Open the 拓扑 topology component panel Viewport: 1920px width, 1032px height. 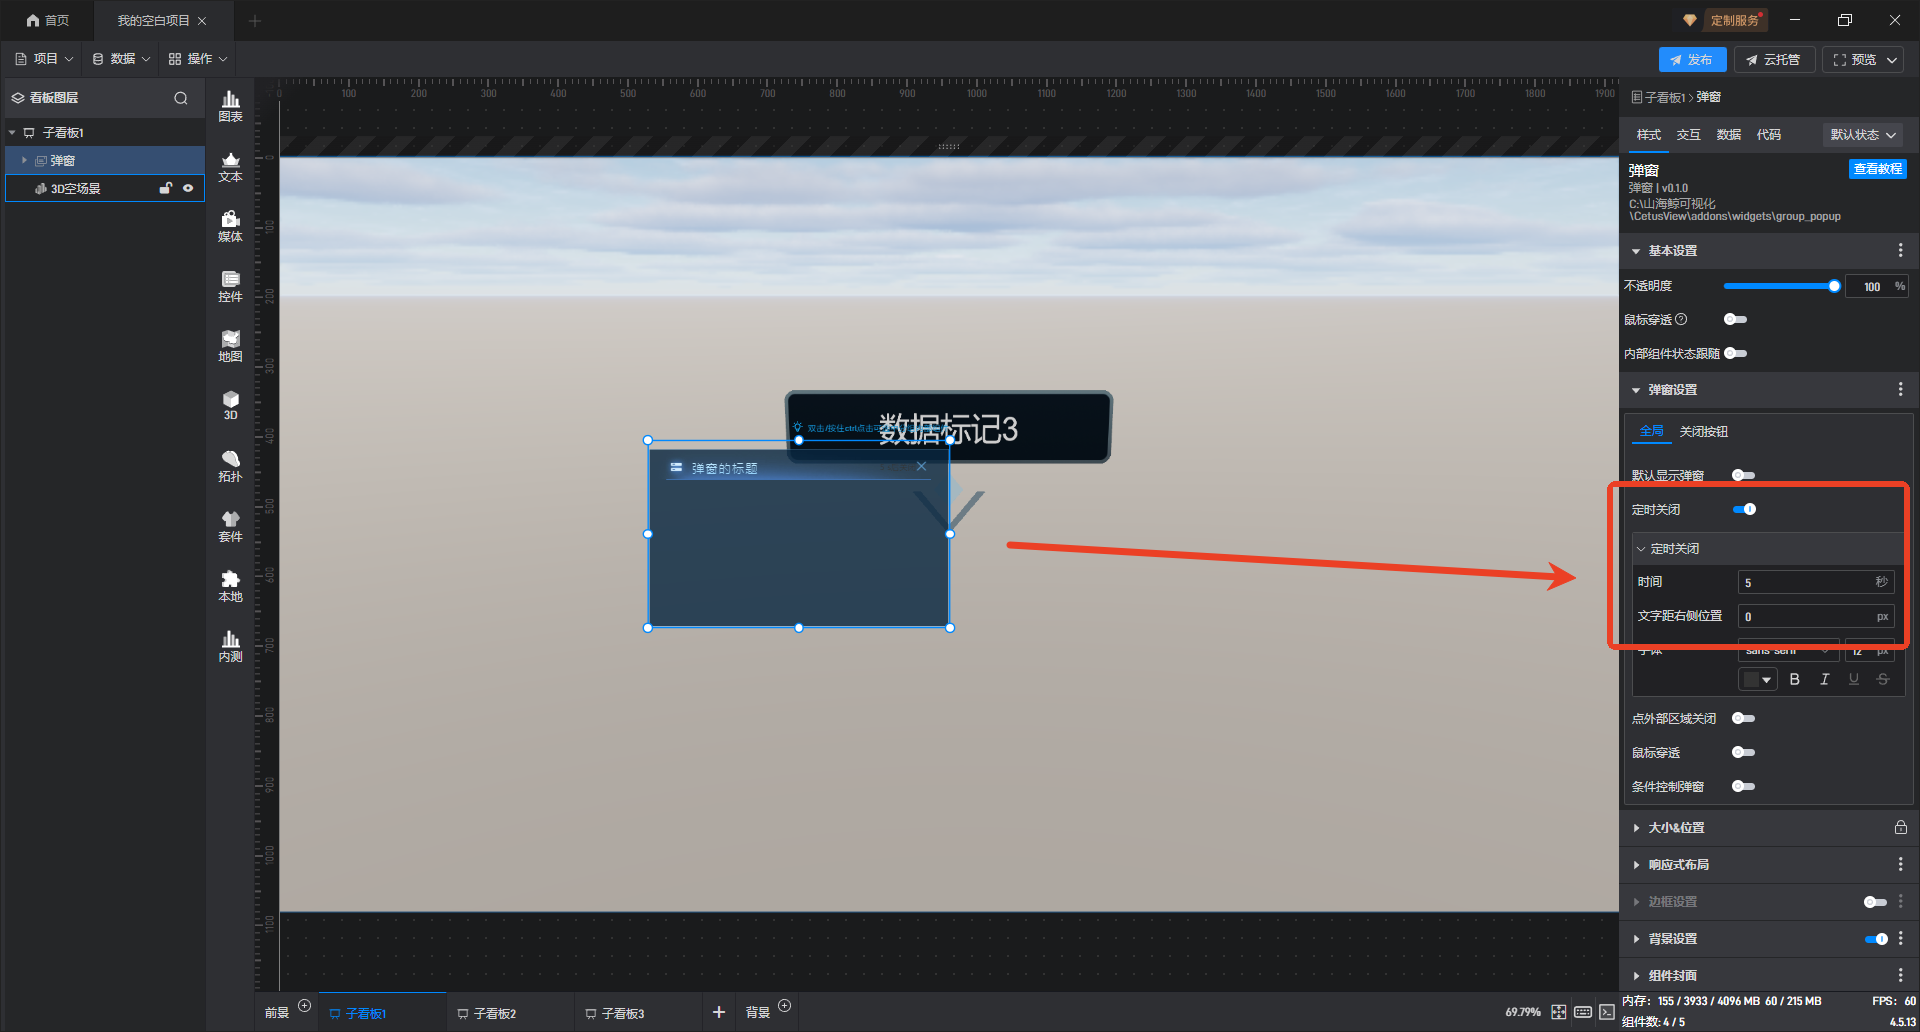click(x=230, y=466)
